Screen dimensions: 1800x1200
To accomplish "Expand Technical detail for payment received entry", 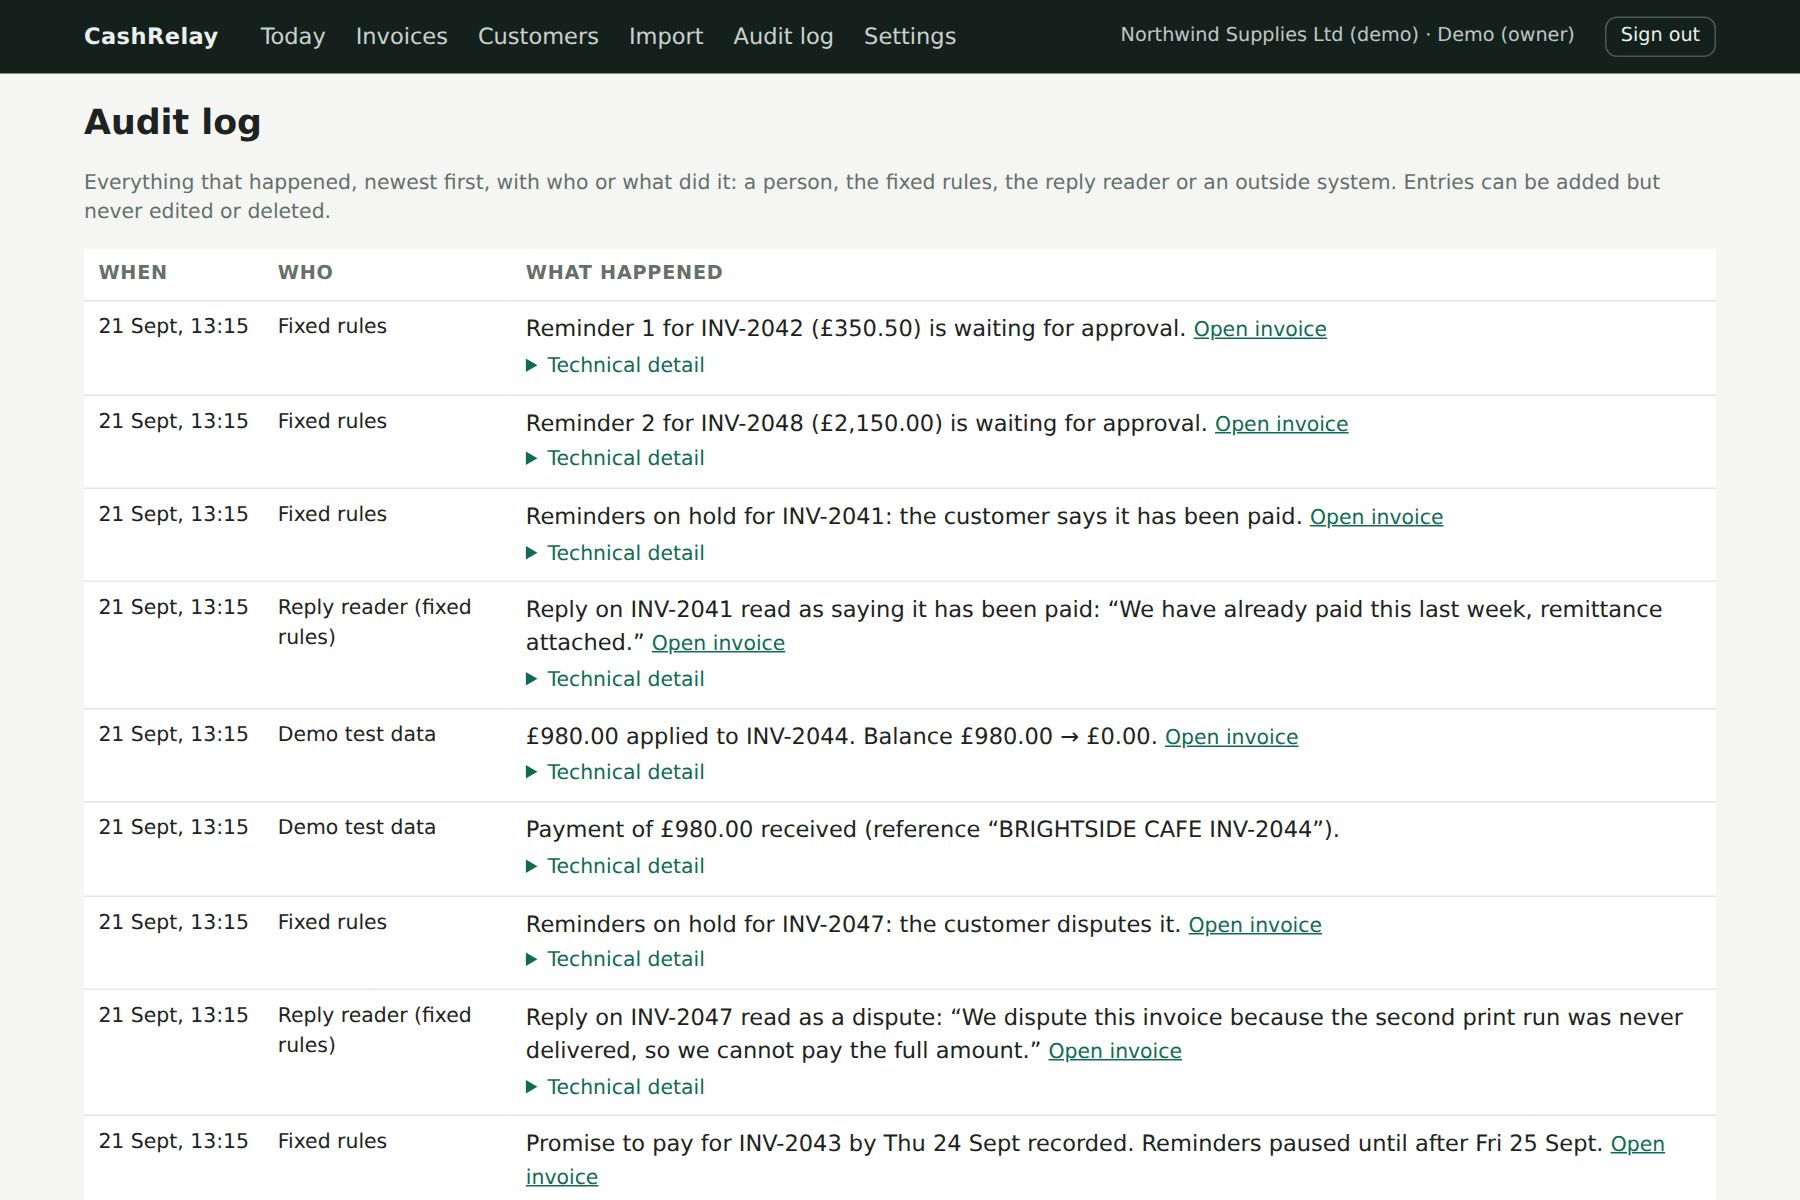I will tap(615, 866).
